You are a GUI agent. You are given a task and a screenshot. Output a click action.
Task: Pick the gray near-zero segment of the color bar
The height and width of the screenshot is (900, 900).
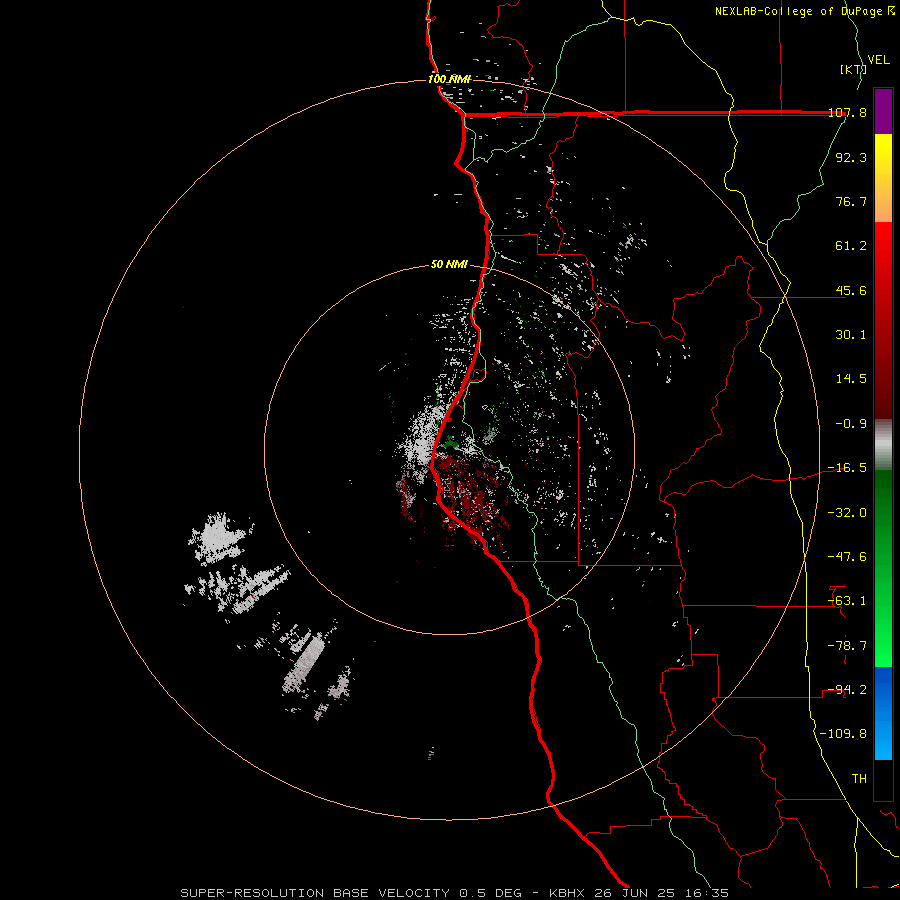coord(883,445)
